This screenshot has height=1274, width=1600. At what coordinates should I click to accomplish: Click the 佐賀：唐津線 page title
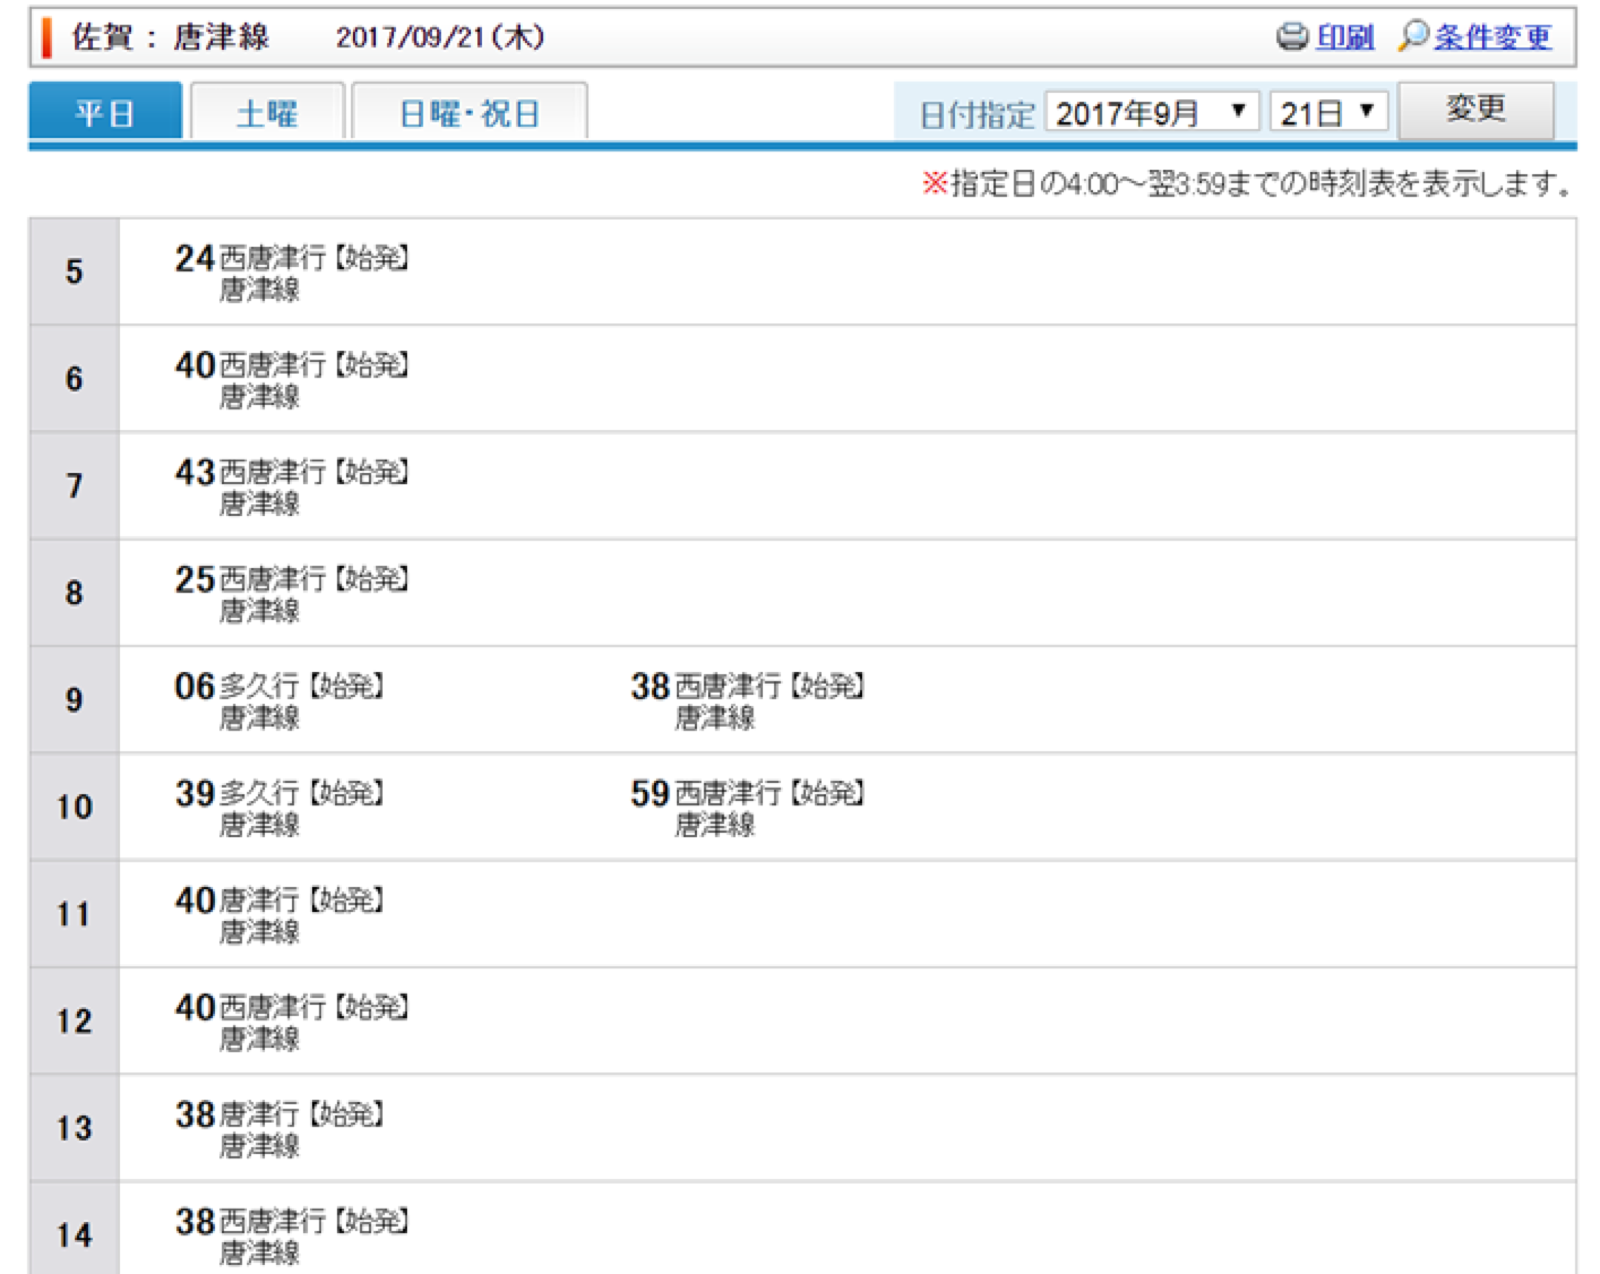click(x=170, y=37)
